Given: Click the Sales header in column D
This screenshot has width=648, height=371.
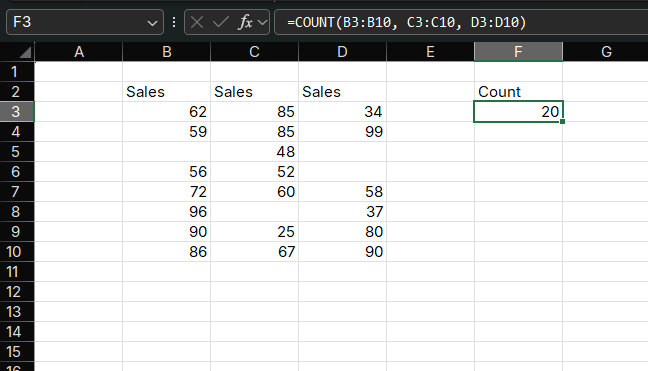Looking at the screenshot, I should click(x=343, y=92).
